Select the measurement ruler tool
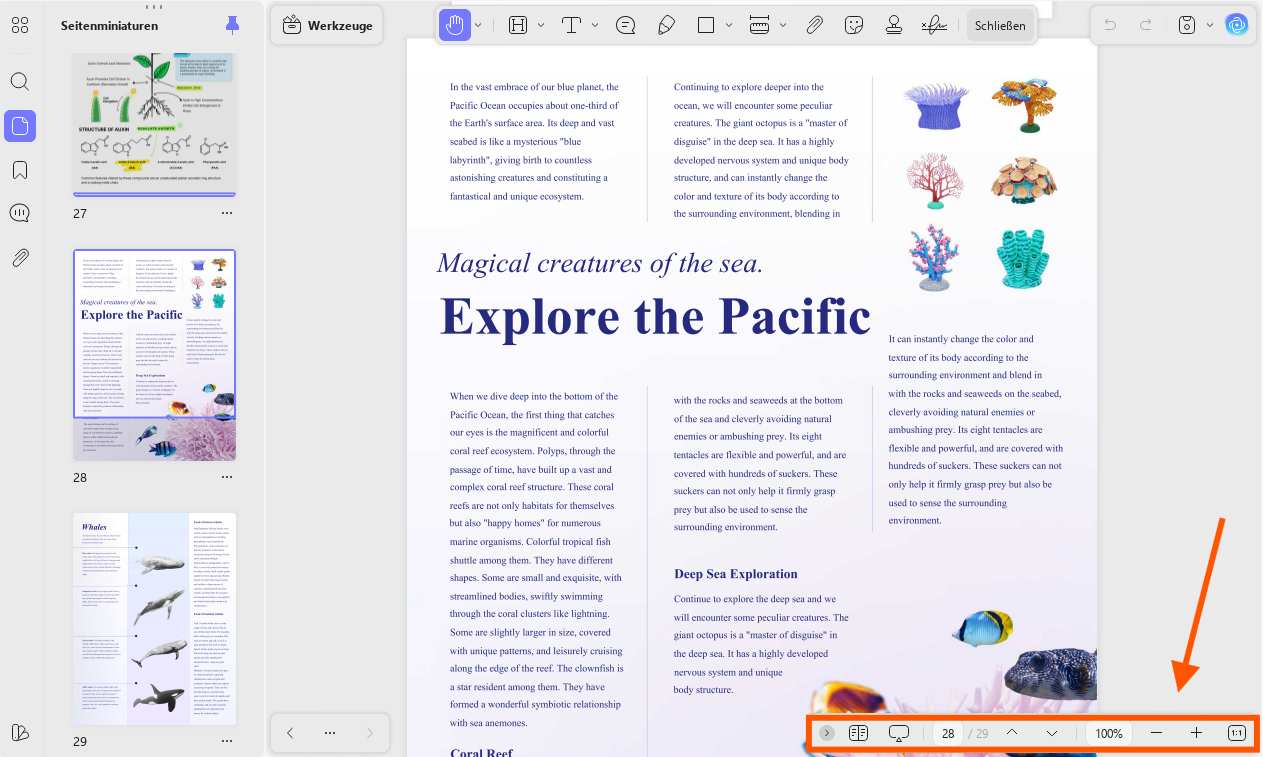The height and width of the screenshot is (757, 1263). tap(760, 25)
